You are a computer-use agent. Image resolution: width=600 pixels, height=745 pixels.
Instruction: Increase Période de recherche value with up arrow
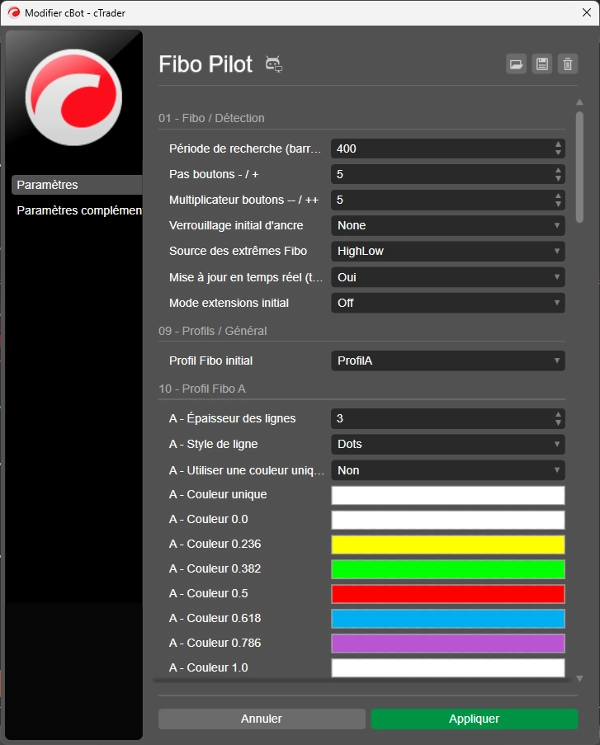(x=558, y=144)
